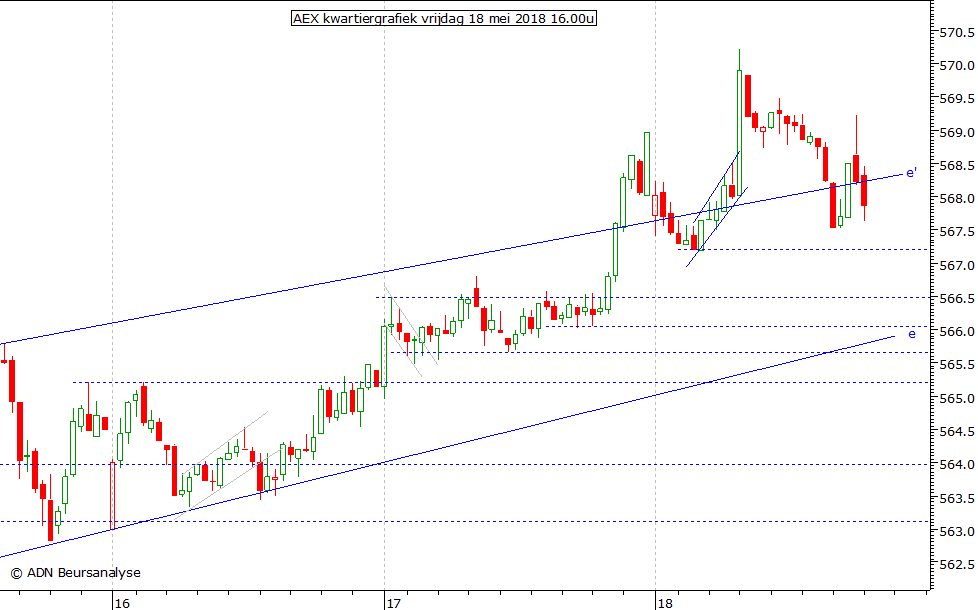The height and width of the screenshot is (610, 978).
Task: Click the 563.5 price axis label
Action: pyautogui.click(x=957, y=498)
